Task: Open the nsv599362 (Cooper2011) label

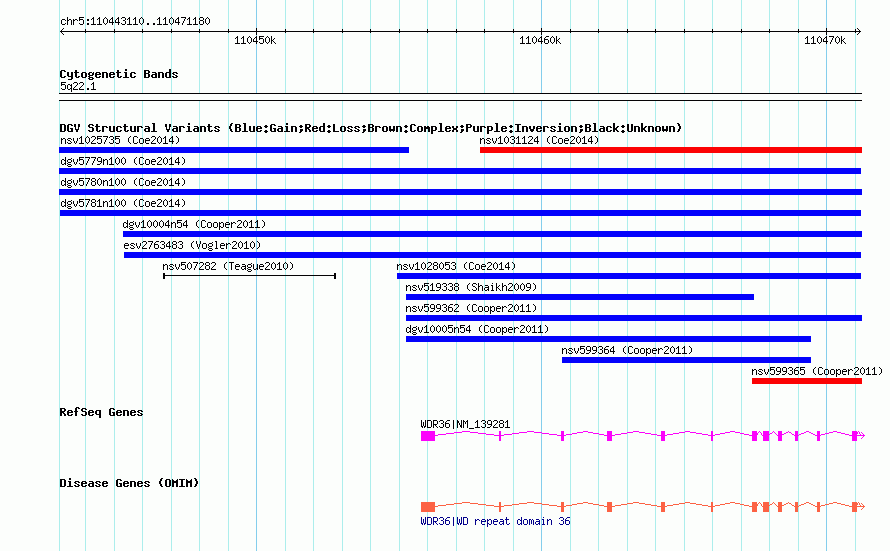Action: tap(471, 308)
